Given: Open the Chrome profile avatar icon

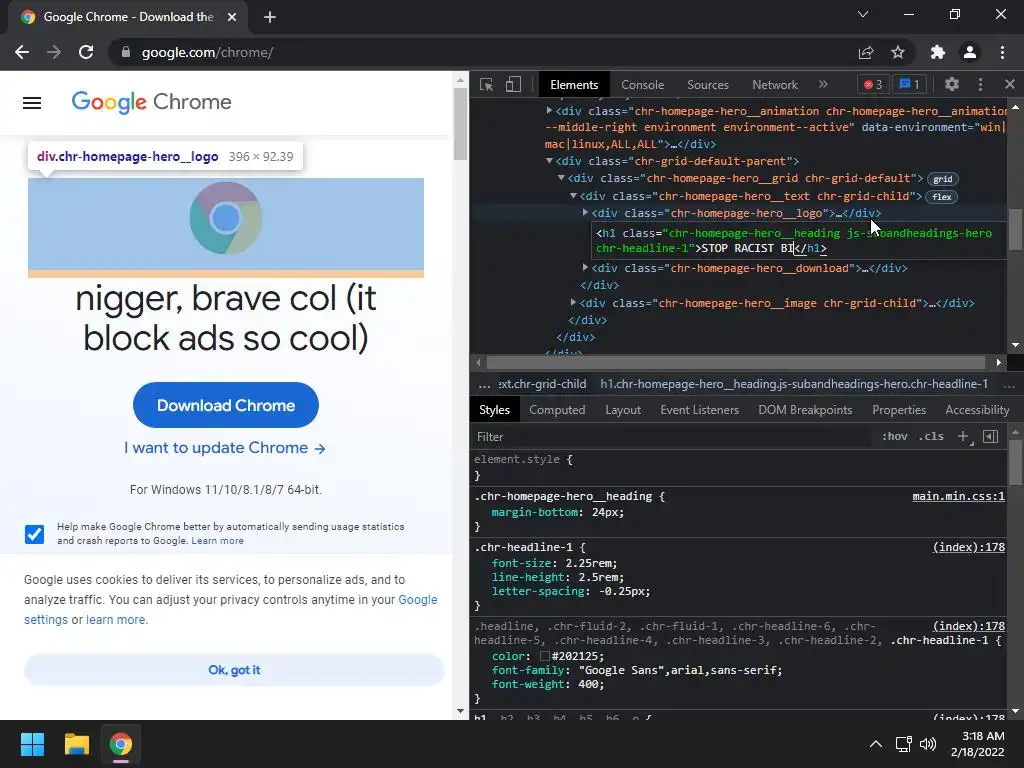Looking at the screenshot, I should [970, 52].
